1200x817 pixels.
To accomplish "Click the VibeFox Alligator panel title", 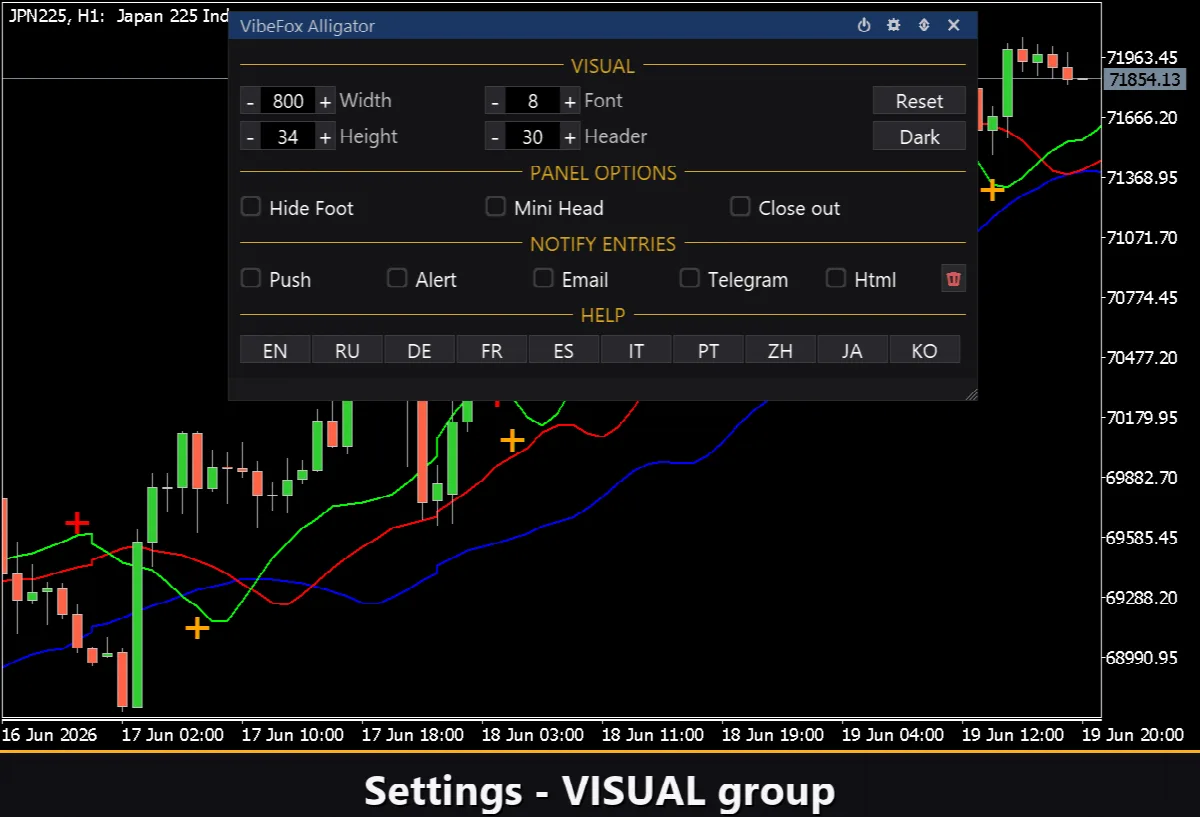I will pos(307,25).
